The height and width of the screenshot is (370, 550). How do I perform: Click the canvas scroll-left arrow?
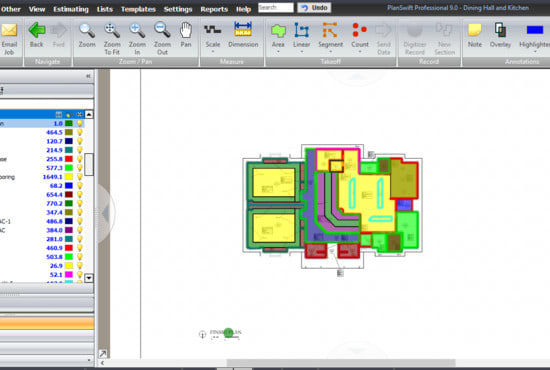102,363
